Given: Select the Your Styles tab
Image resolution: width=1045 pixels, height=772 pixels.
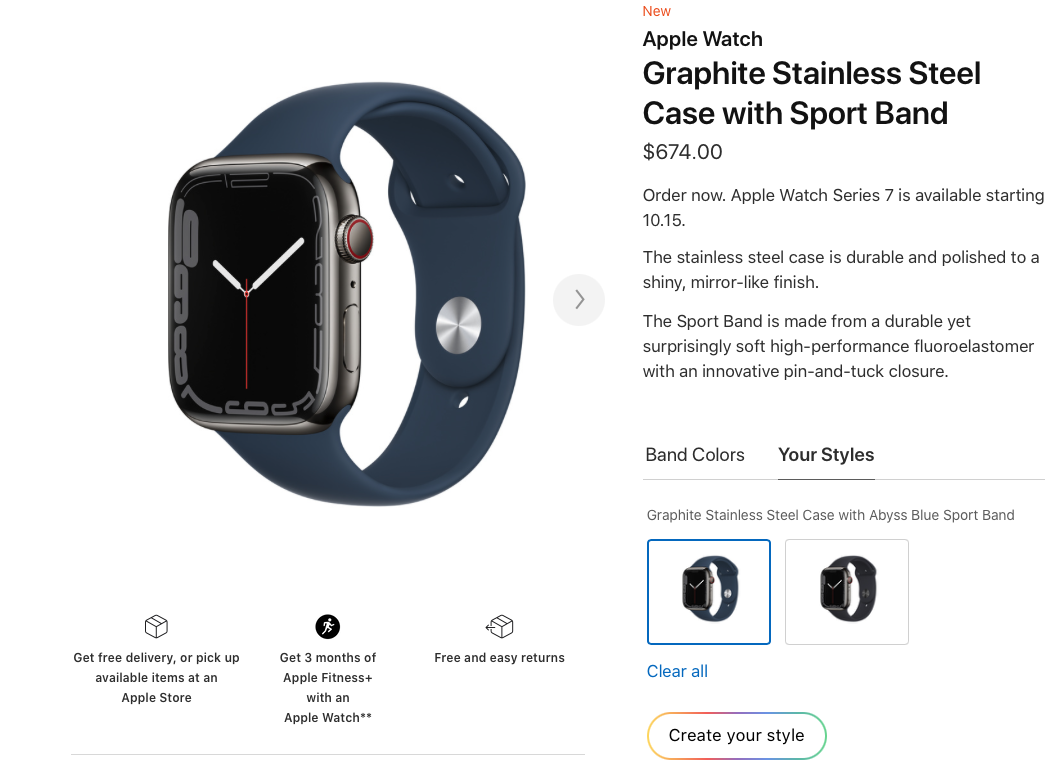Looking at the screenshot, I should pyautogui.click(x=826, y=455).
